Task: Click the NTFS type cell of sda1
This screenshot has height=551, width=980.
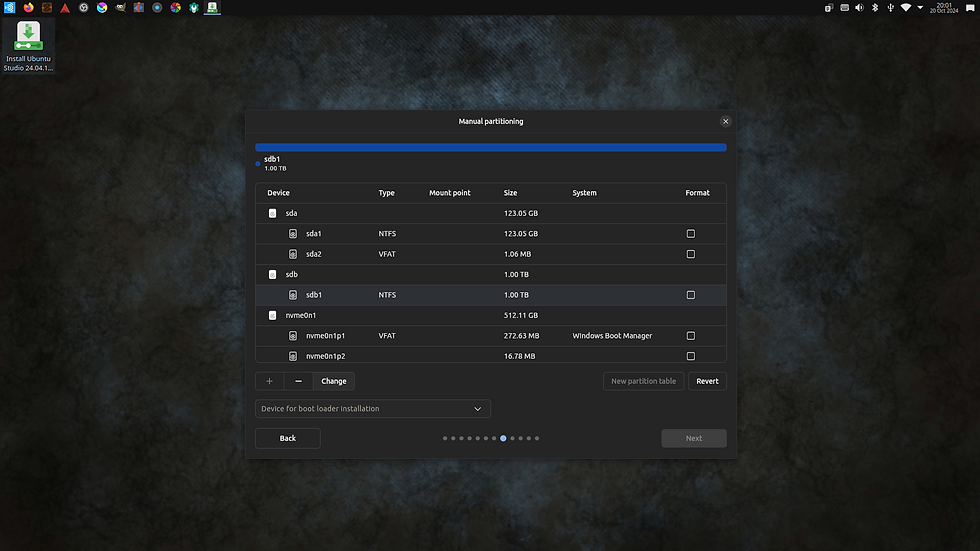Action: click(x=387, y=234)
